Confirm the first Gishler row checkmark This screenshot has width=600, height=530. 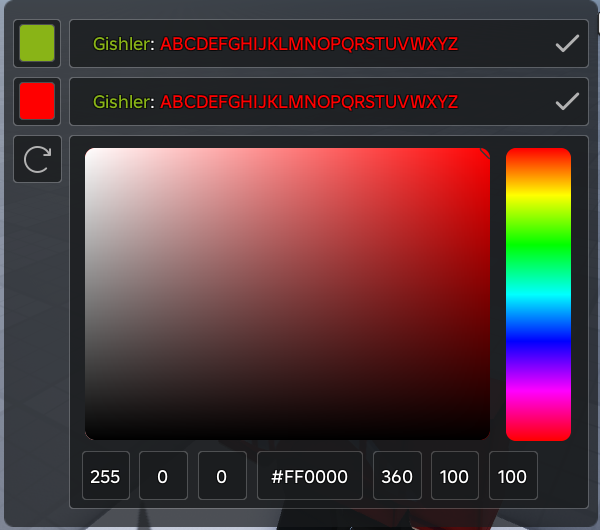tap(567, 43)
